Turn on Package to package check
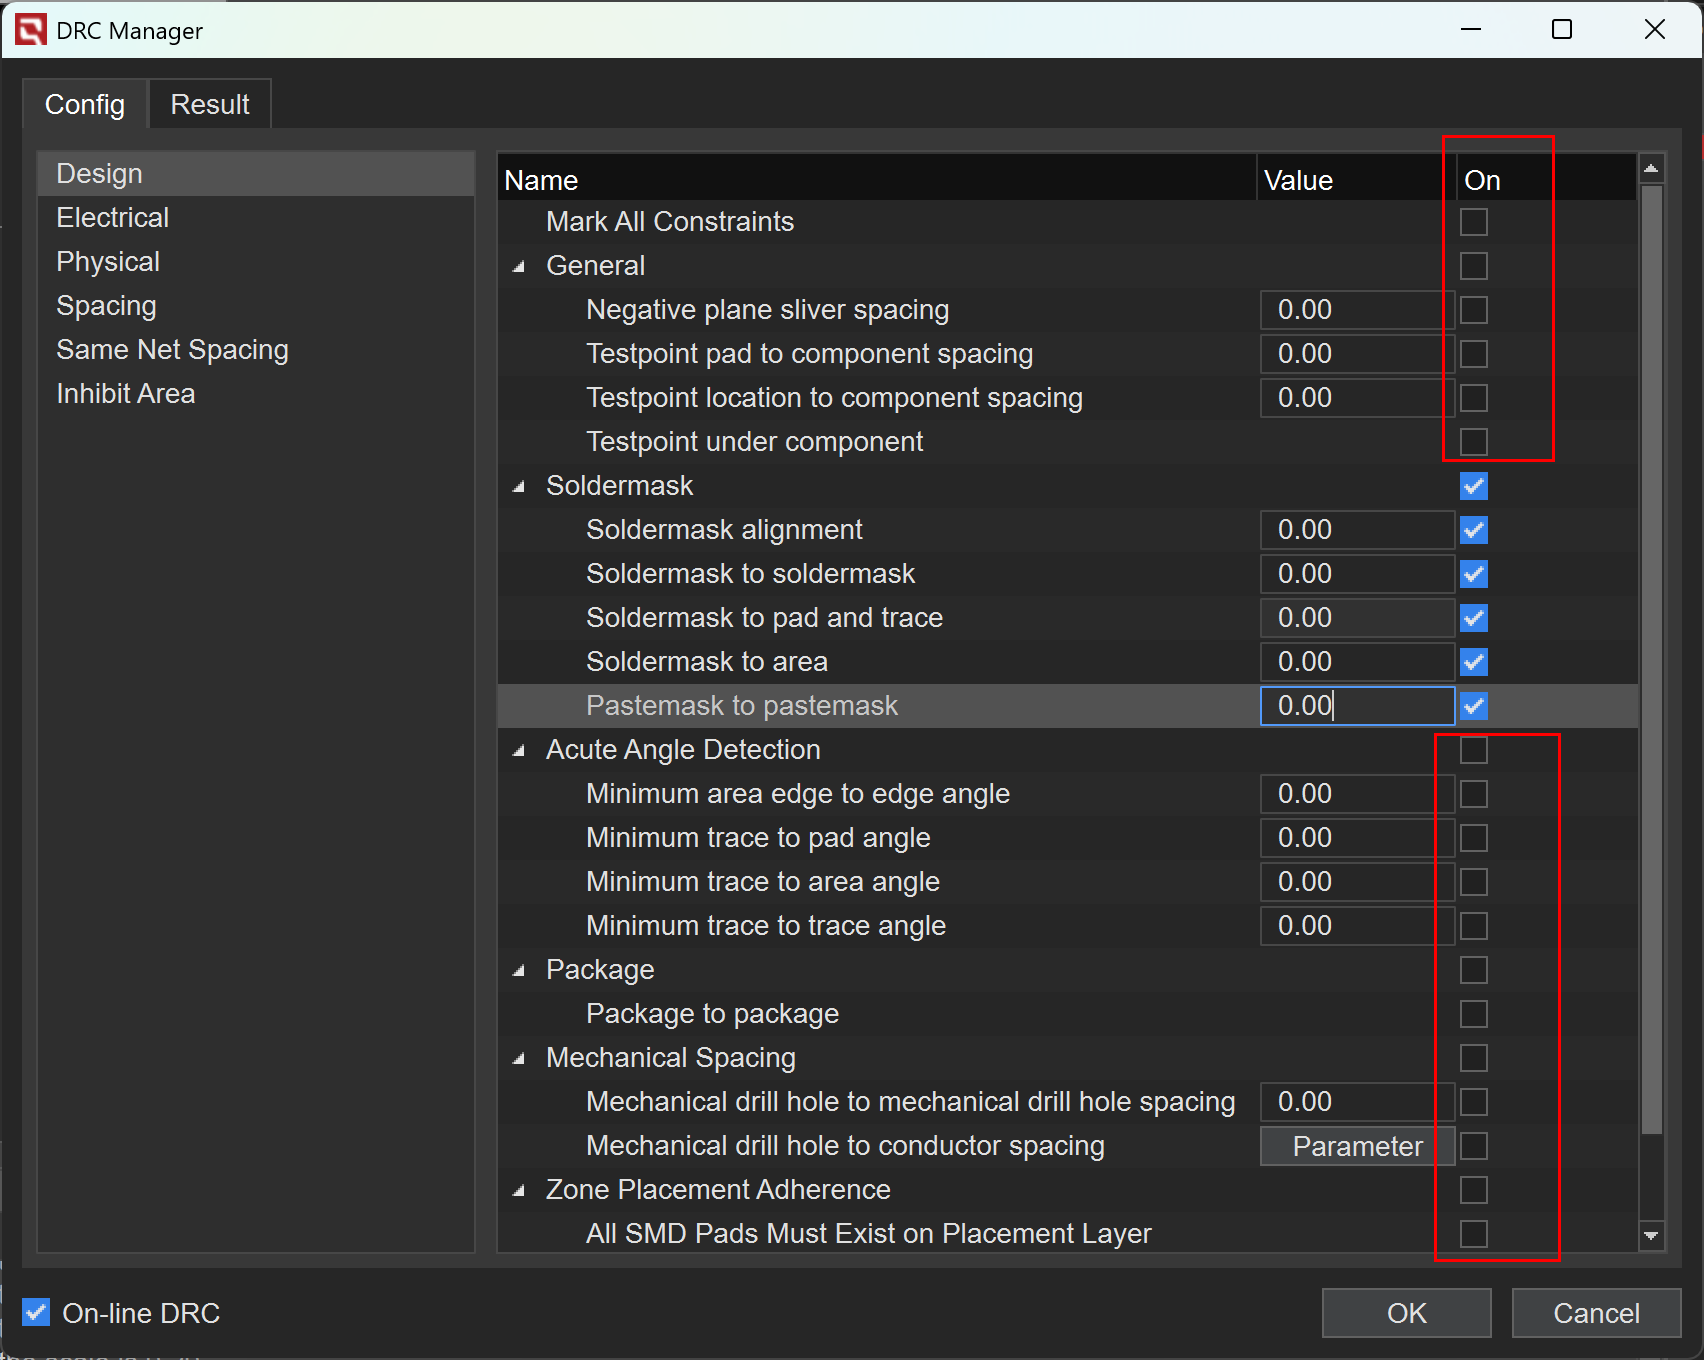 [1473, 1014]
